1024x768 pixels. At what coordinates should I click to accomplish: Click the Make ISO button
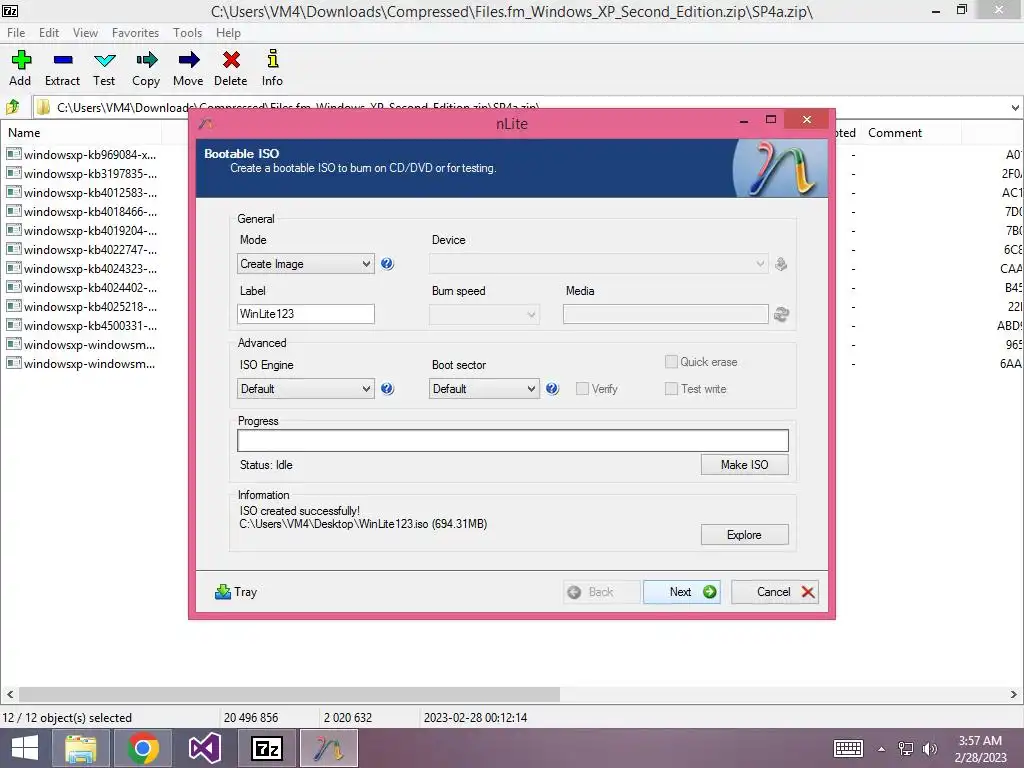(744, 464)
